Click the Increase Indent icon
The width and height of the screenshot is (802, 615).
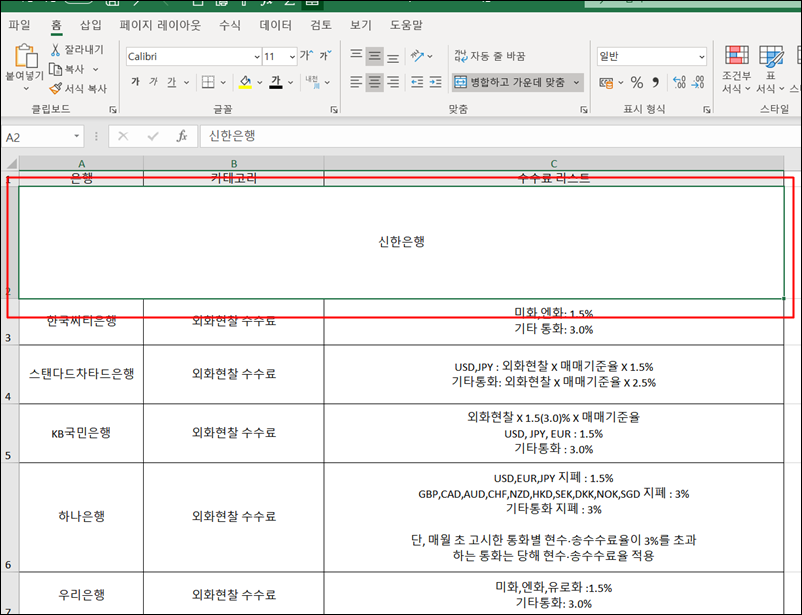point(435,82)
